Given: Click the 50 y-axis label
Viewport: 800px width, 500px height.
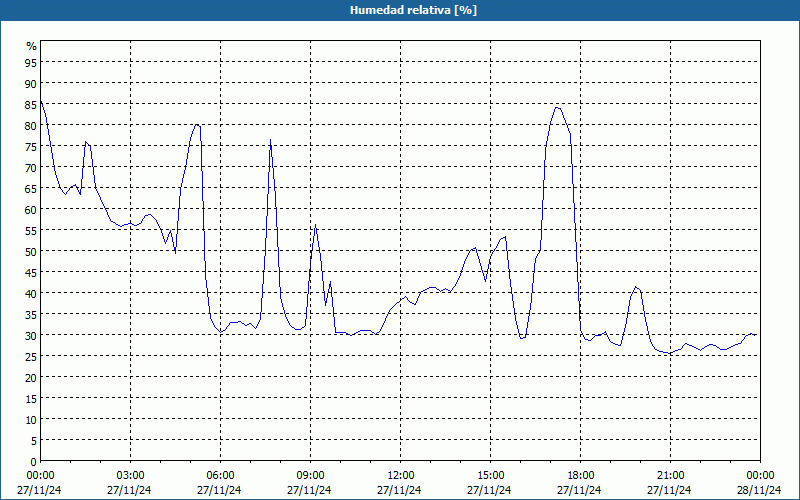Looking at the screenshot, I should (x=32, y=251).
